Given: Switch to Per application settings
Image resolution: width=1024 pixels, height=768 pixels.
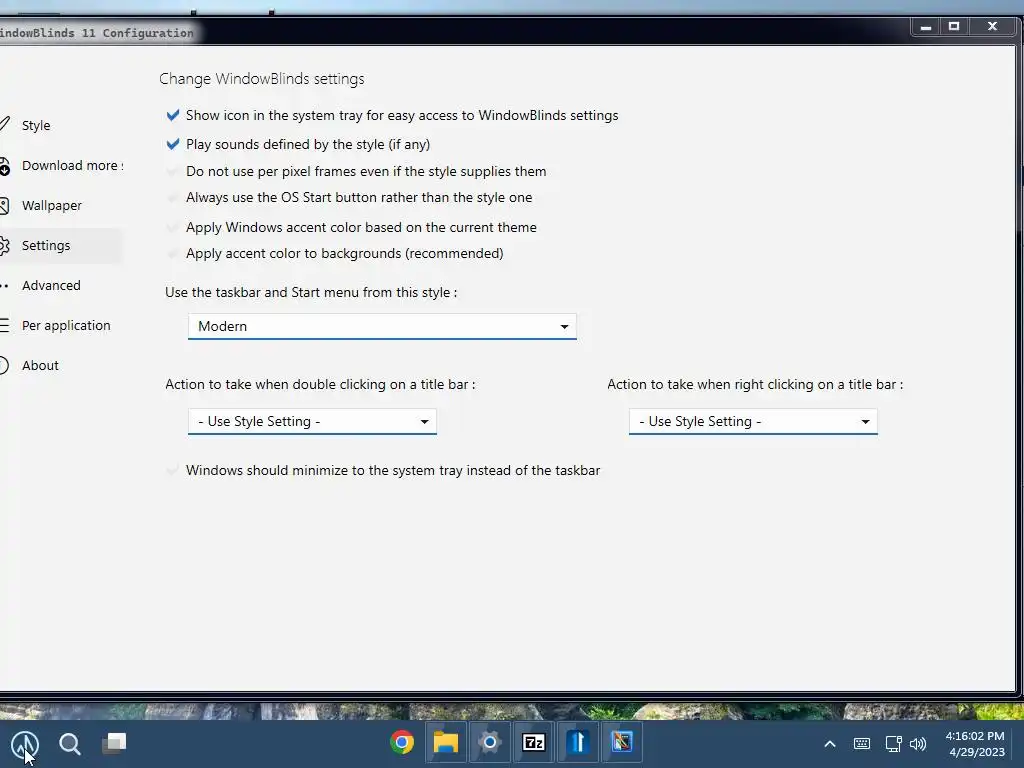Looking at the screenshot, I should (x=66, y=325).
